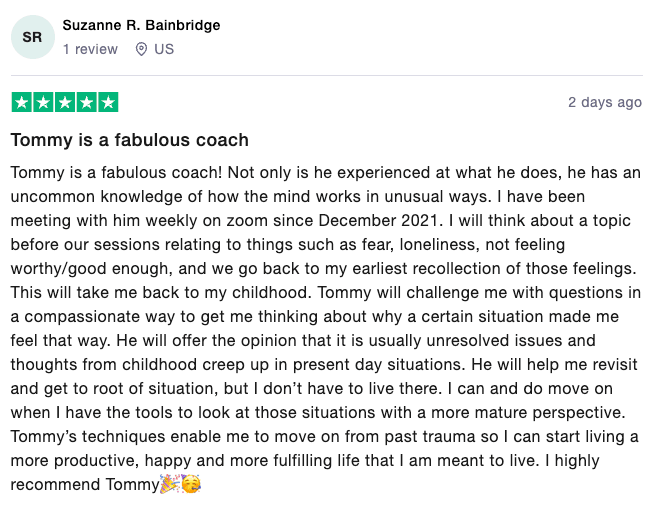Click the '1 review' count text

coord(90,49)
